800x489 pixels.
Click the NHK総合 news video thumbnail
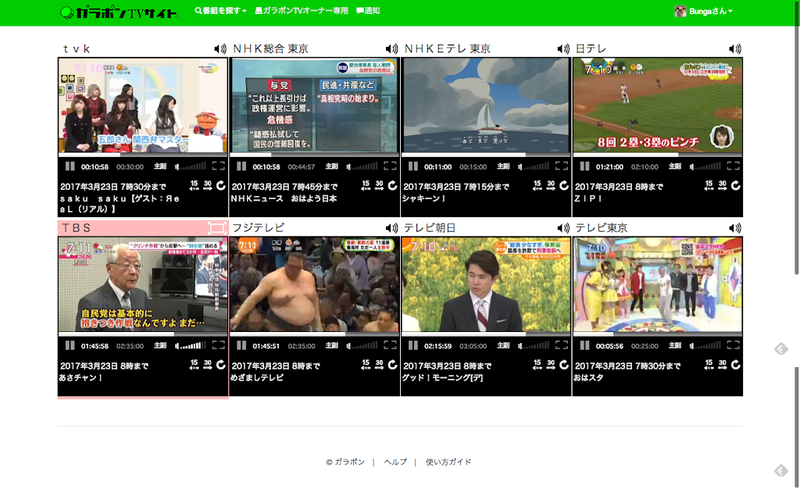tap(315, 105)
